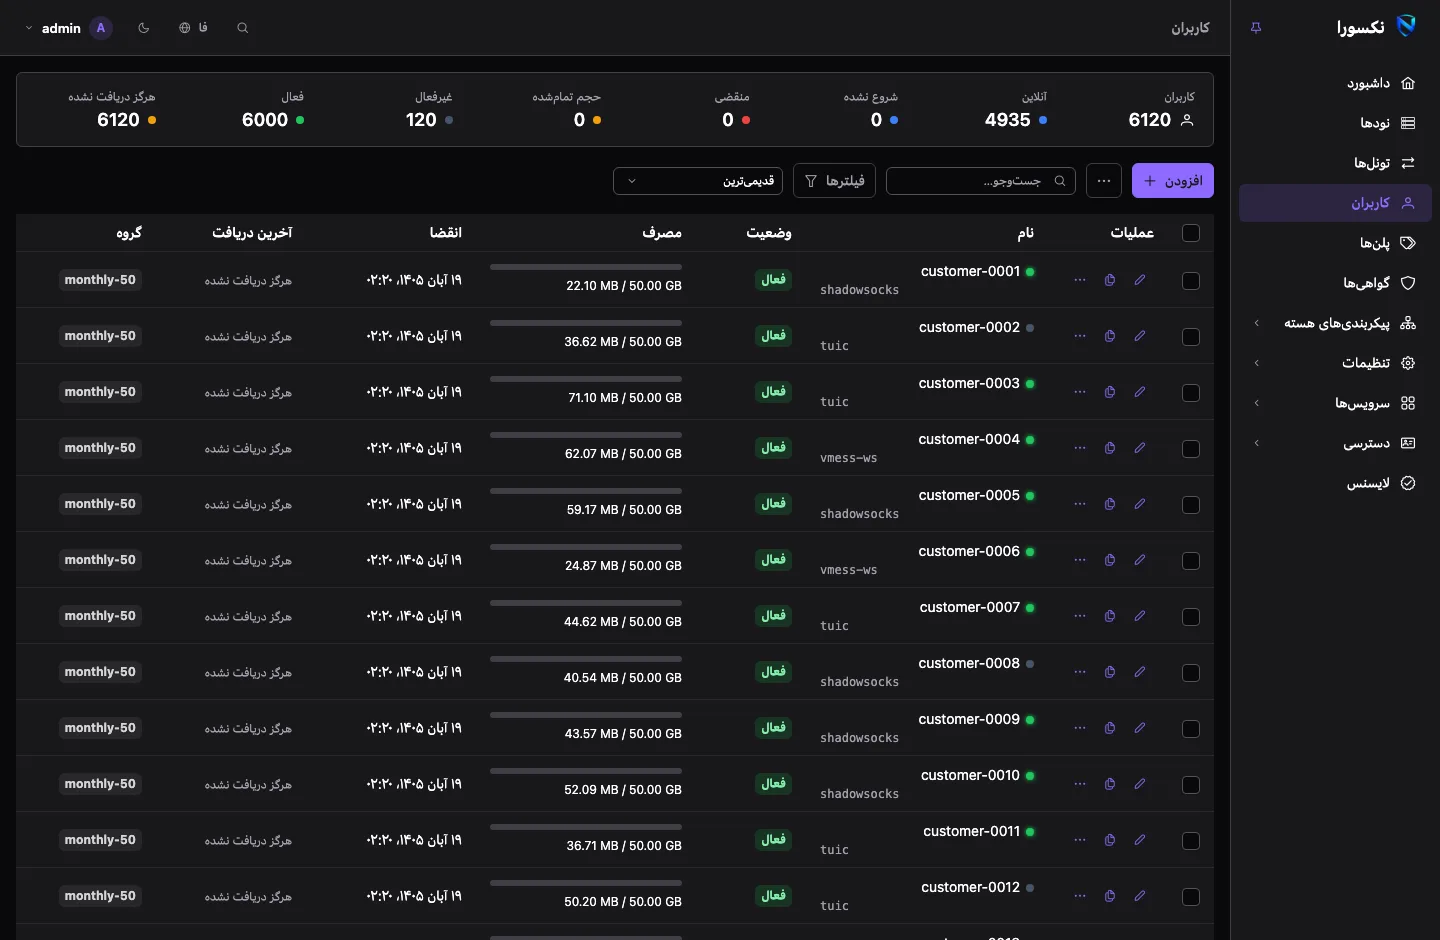The width and height of the screenshot is (1440, 940).
Task: Open لایسنس in sidebar
Action: (x=1335, y=483)
